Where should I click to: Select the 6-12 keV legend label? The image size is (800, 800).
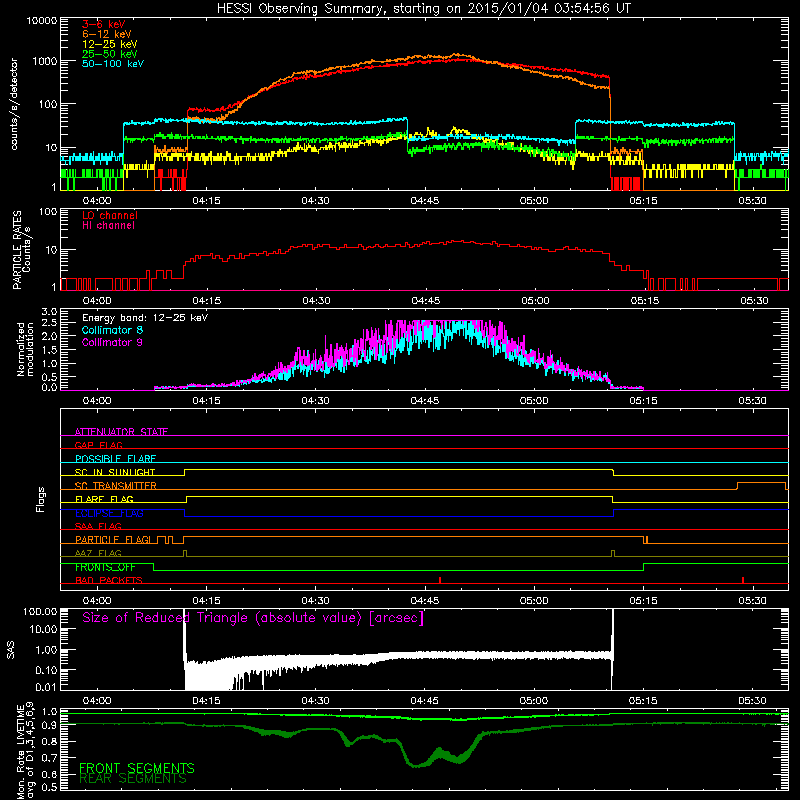click(x=107, y=34)
